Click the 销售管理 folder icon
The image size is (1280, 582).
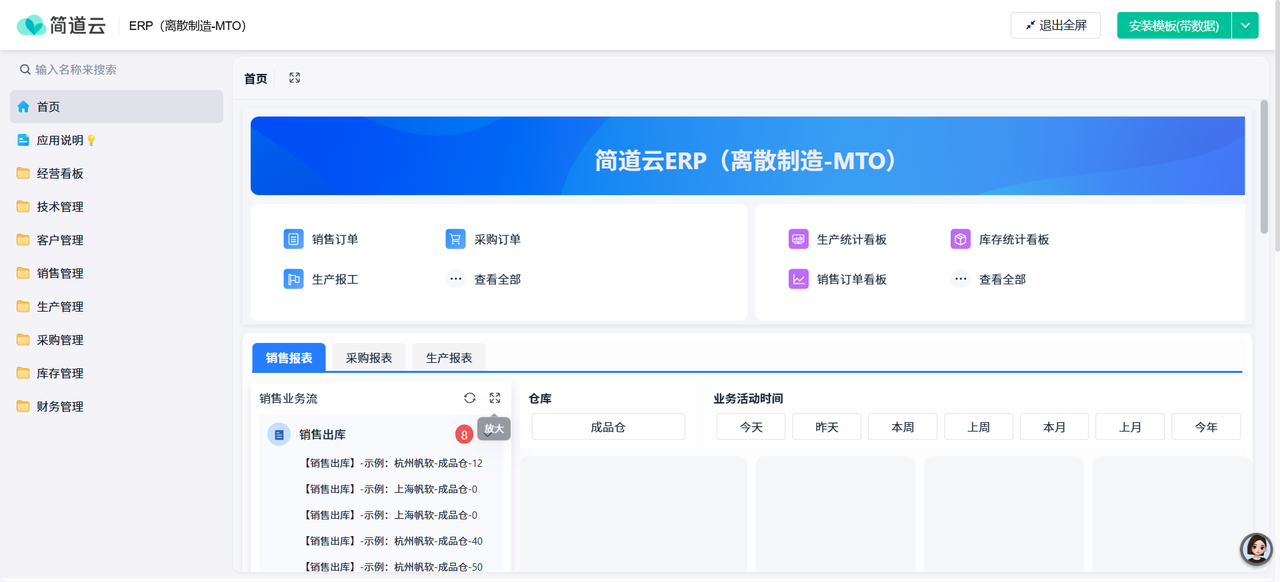tap(23, 273)
